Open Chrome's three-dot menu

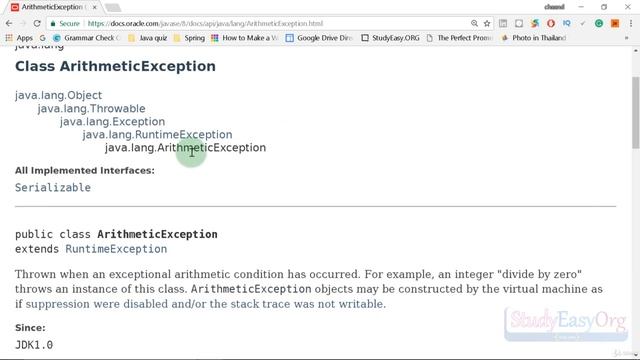[x=631, y=24]
